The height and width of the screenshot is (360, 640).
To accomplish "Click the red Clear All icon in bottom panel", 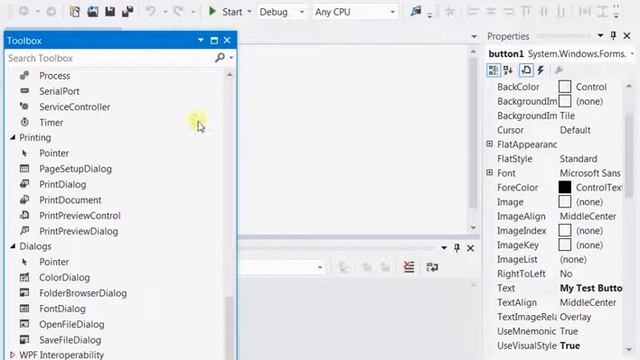I will (x=409, y=267).
